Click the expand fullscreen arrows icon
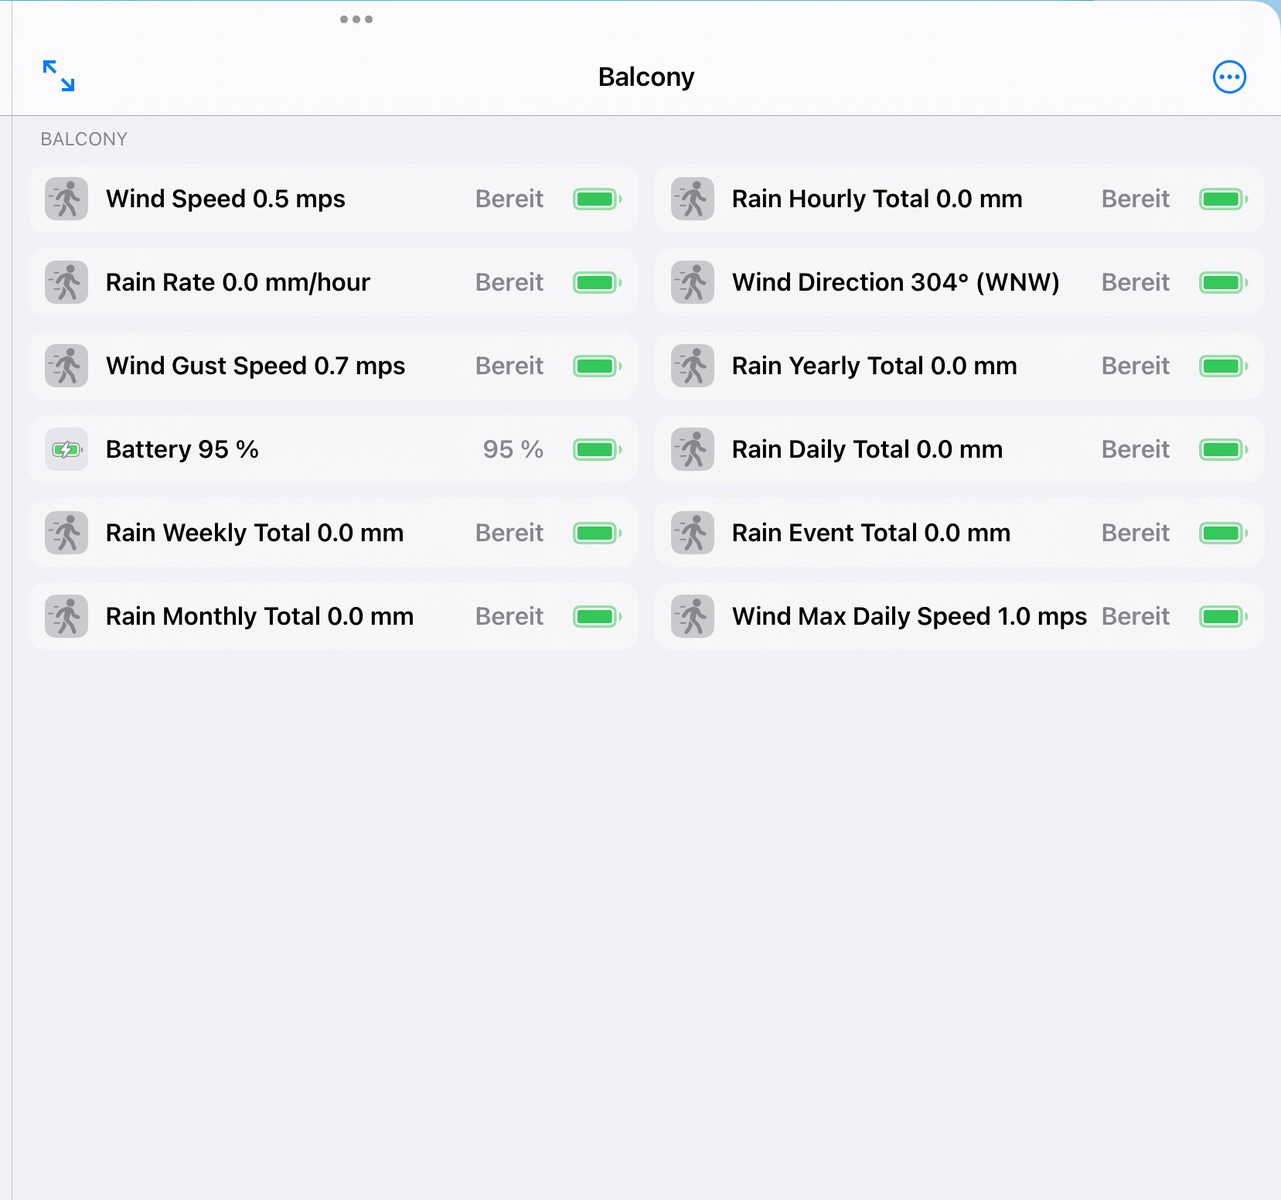Image resolution: width=1281 pixels, height=1200 pixels. tap(59, 76)
